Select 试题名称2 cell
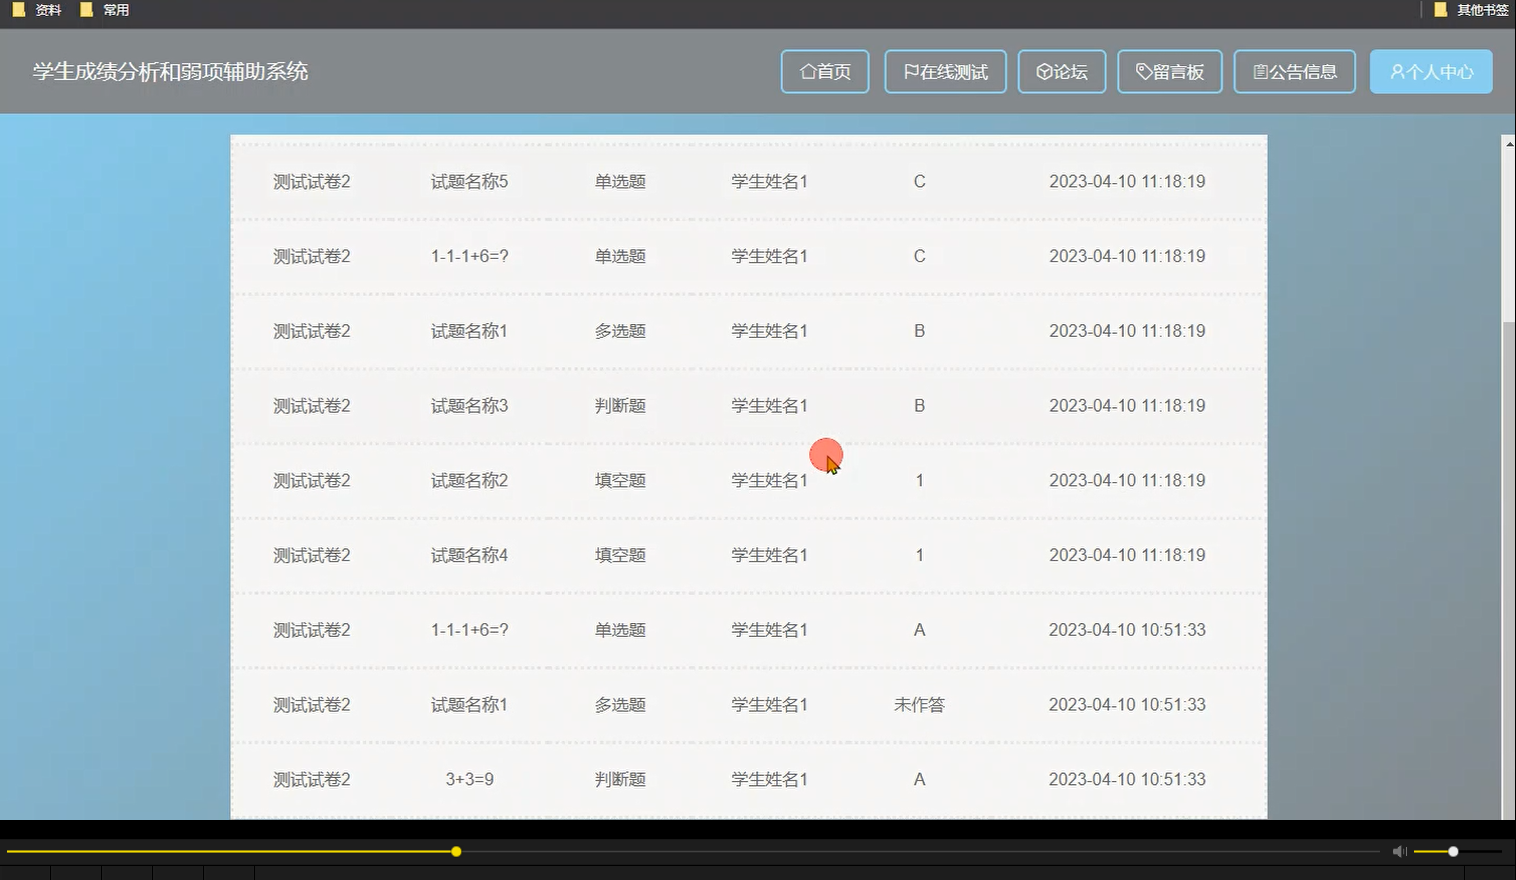 click(469, 481)
